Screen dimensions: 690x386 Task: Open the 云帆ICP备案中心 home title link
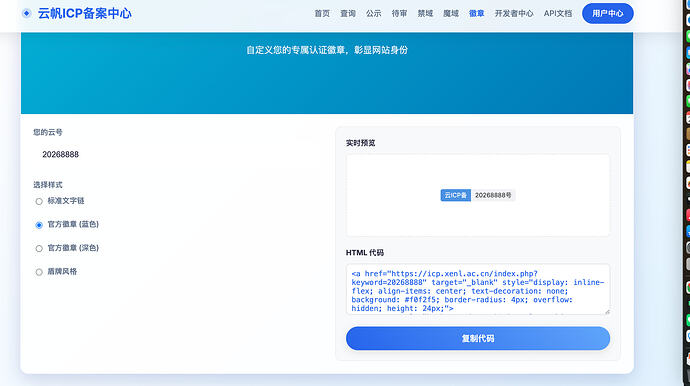click(x=84, y=13)
